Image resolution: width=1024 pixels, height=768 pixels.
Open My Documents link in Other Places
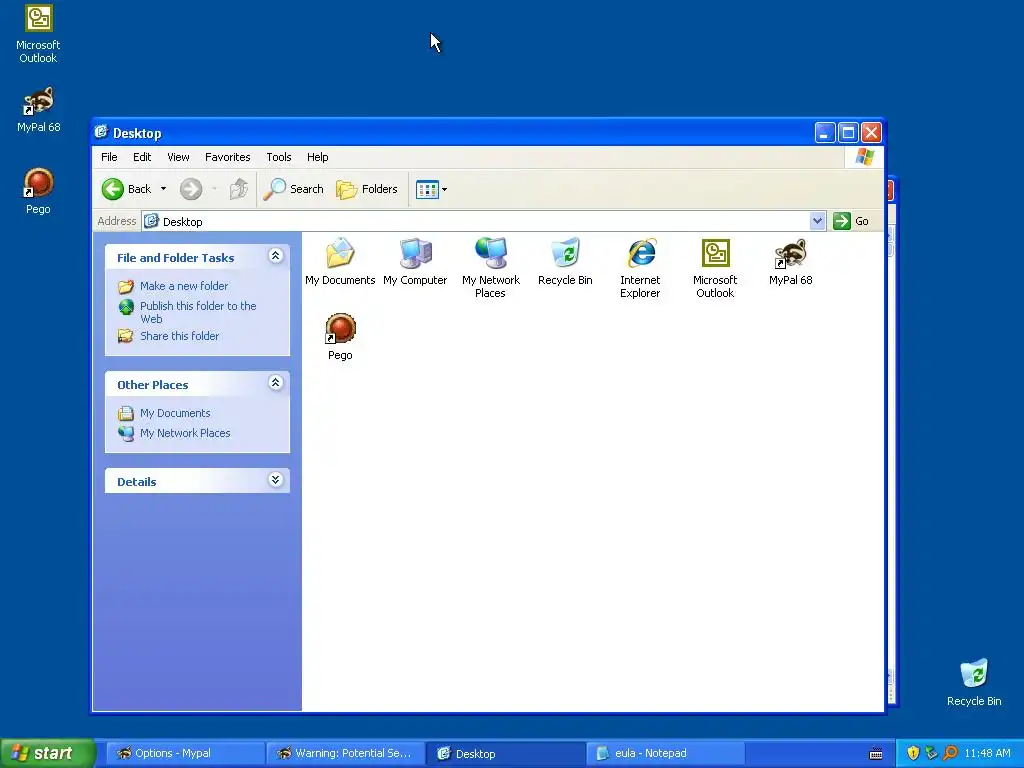[175, 413]
